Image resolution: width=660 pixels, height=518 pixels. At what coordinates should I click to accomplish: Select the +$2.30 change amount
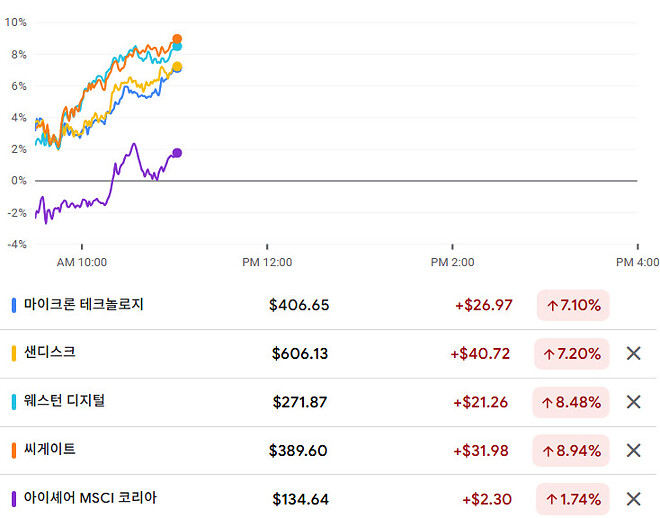pyautogui.click(x=487, y=499)
